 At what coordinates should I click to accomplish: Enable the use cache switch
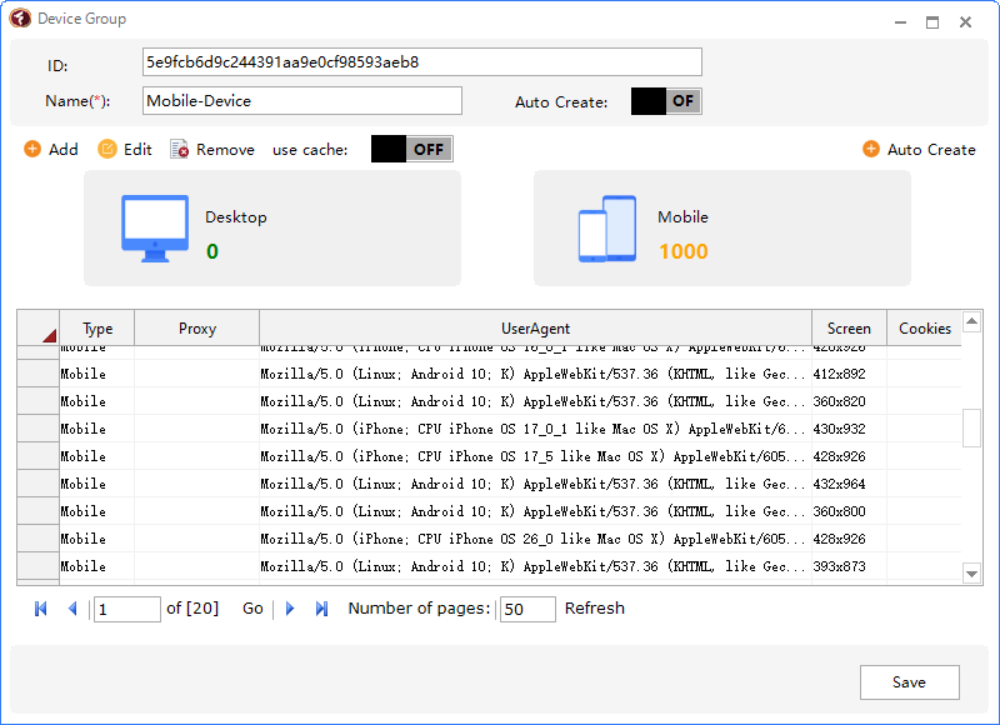[412, 149]
